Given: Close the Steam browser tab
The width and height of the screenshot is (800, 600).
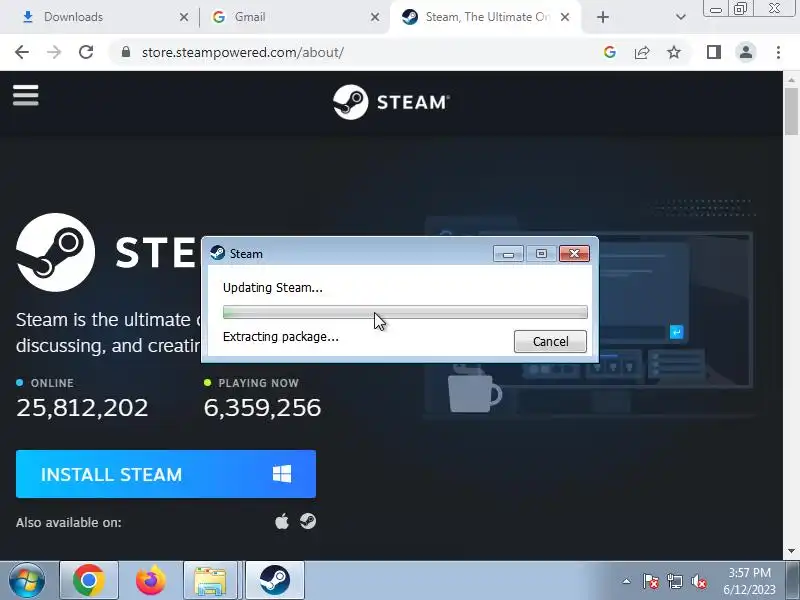Looking at the screenshot, I should coord(565,17).
